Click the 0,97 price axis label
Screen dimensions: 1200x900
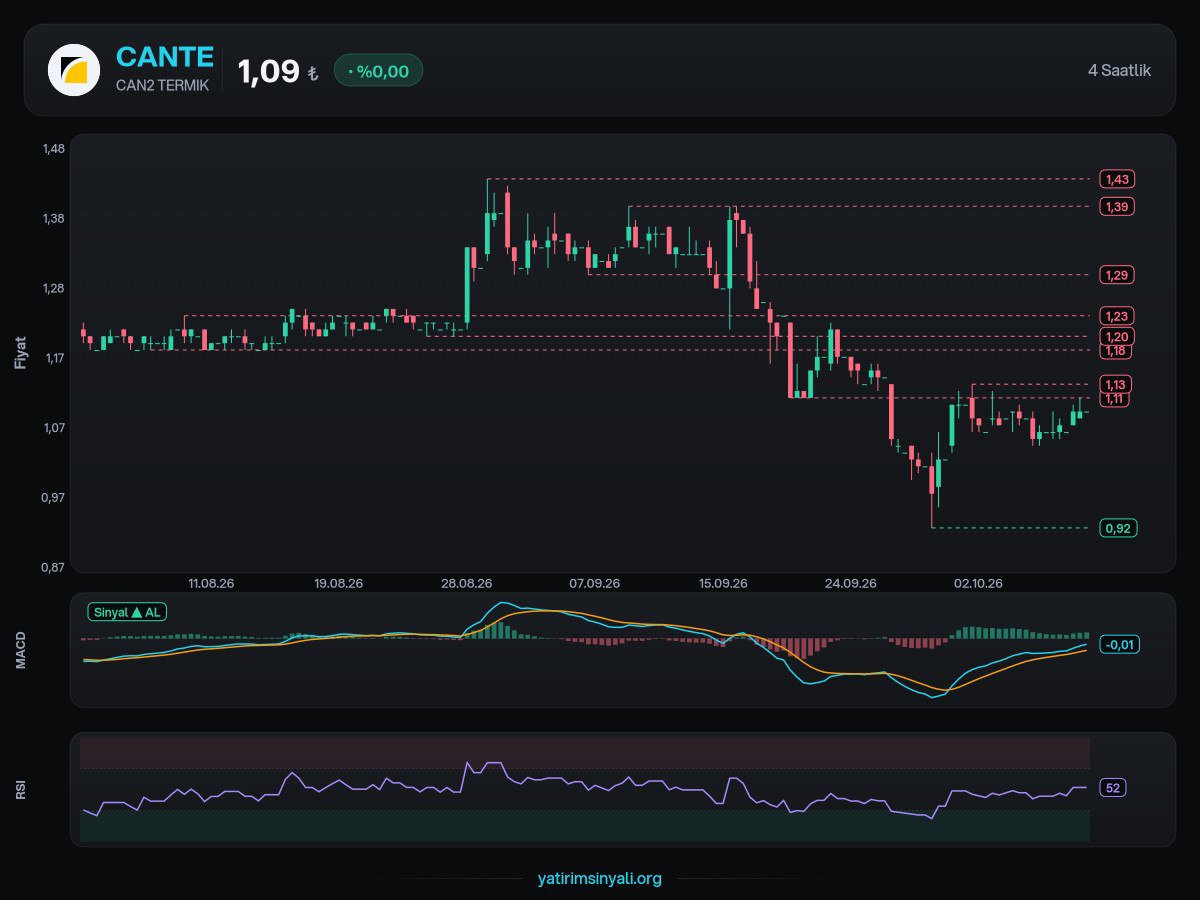coord(53,498)
